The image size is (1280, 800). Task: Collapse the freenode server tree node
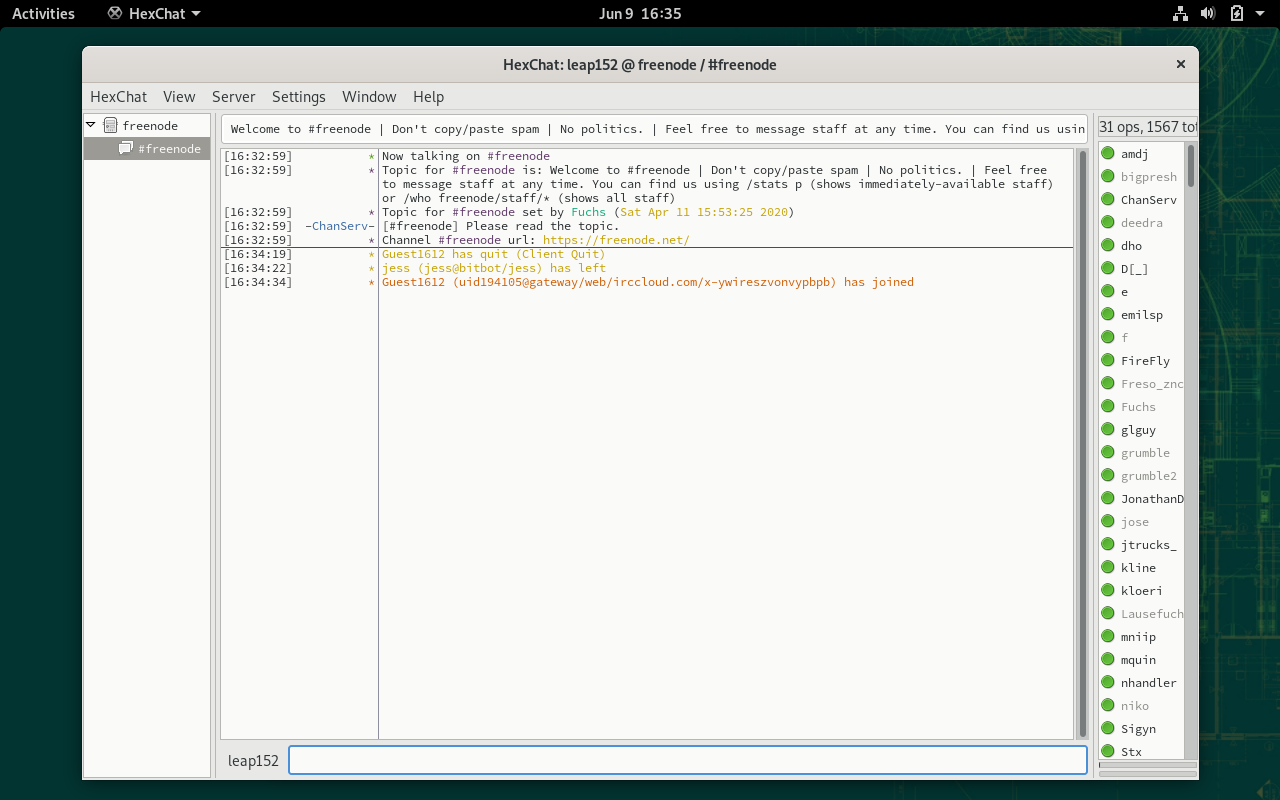coord(91,125)
